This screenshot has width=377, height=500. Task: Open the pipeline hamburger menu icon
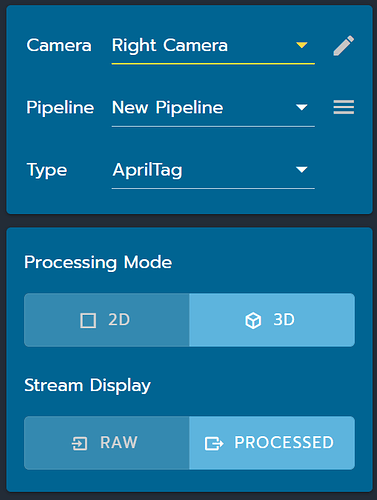344,107
